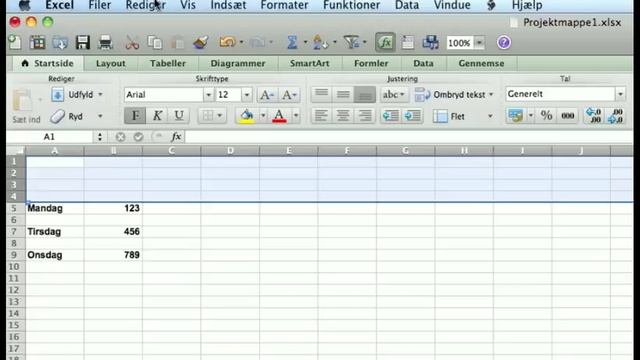
Task: Toggle align text right
Action: (364, 116)
